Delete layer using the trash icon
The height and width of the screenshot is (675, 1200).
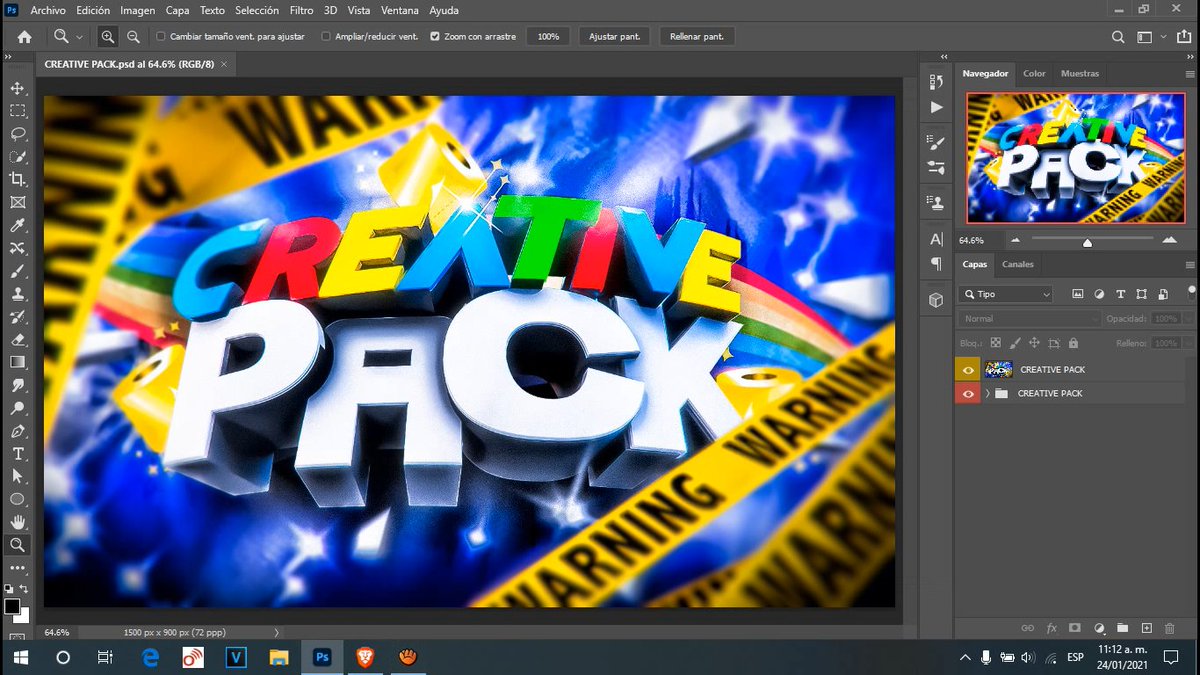[1169, 628]
